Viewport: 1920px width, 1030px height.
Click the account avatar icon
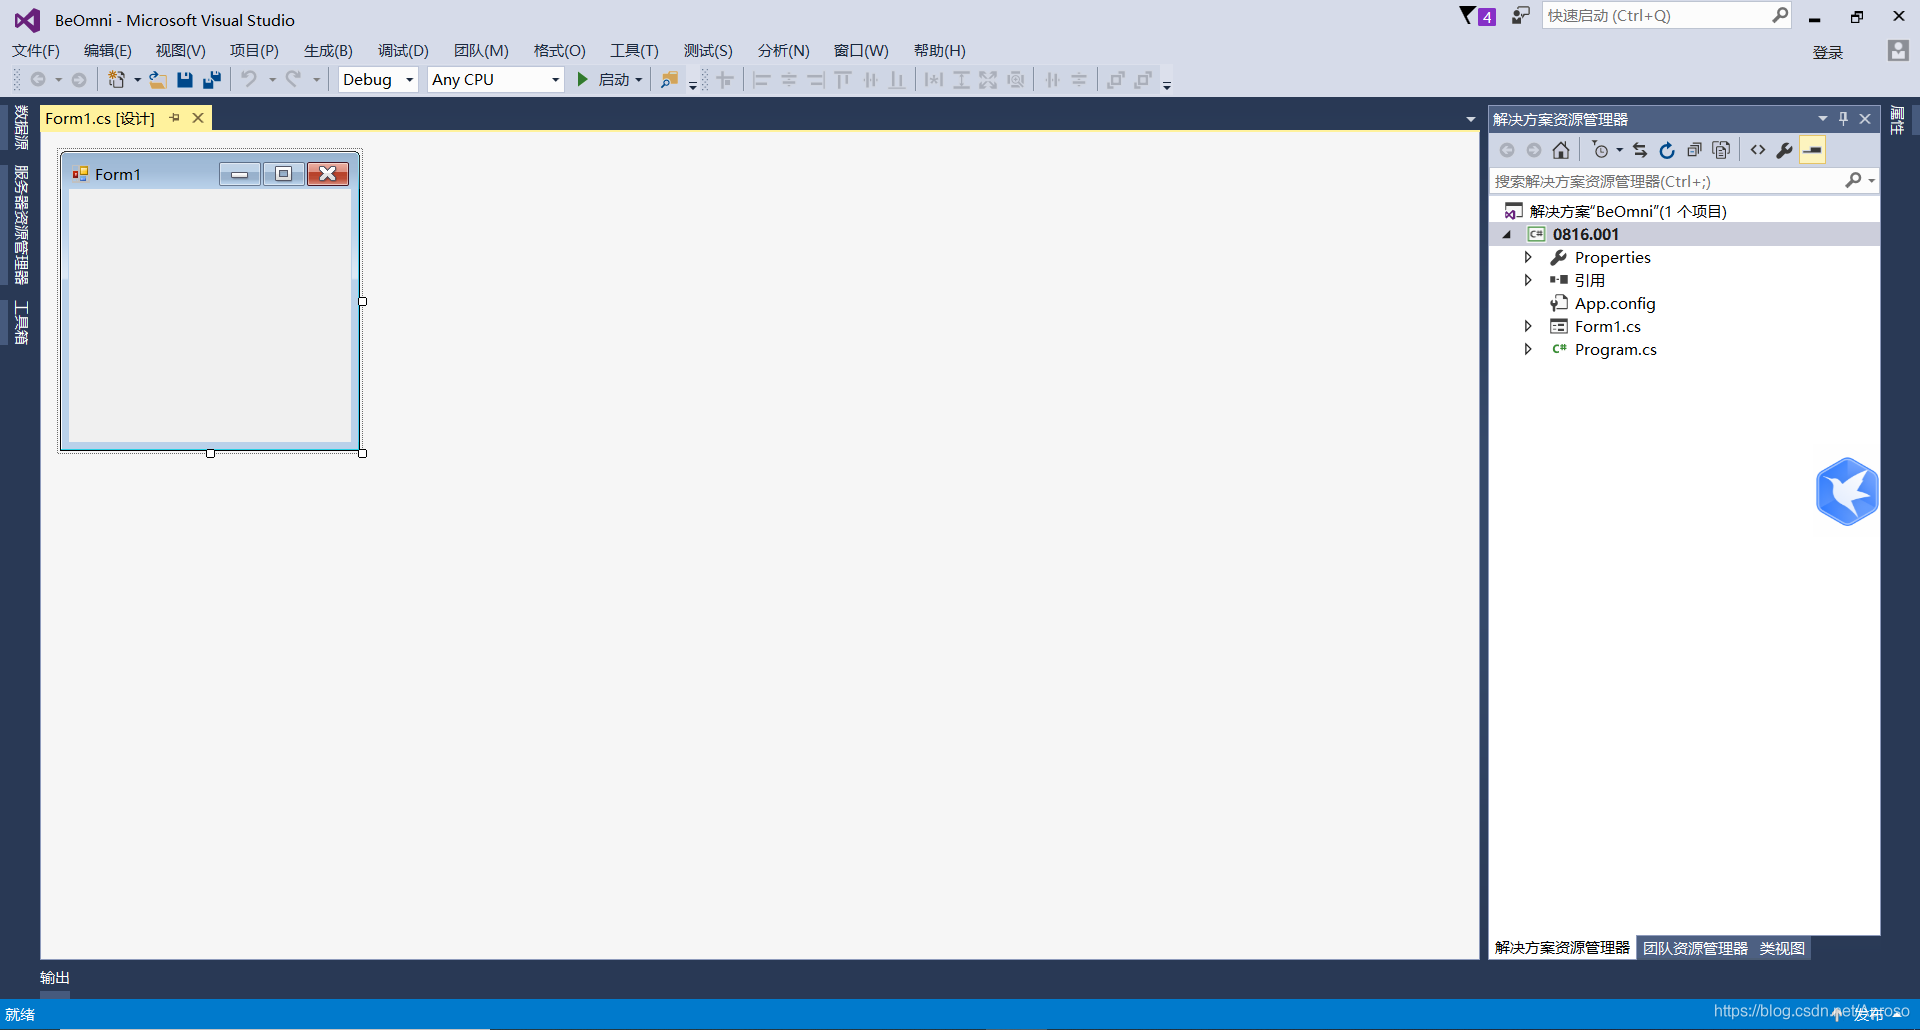point(1898,50)
